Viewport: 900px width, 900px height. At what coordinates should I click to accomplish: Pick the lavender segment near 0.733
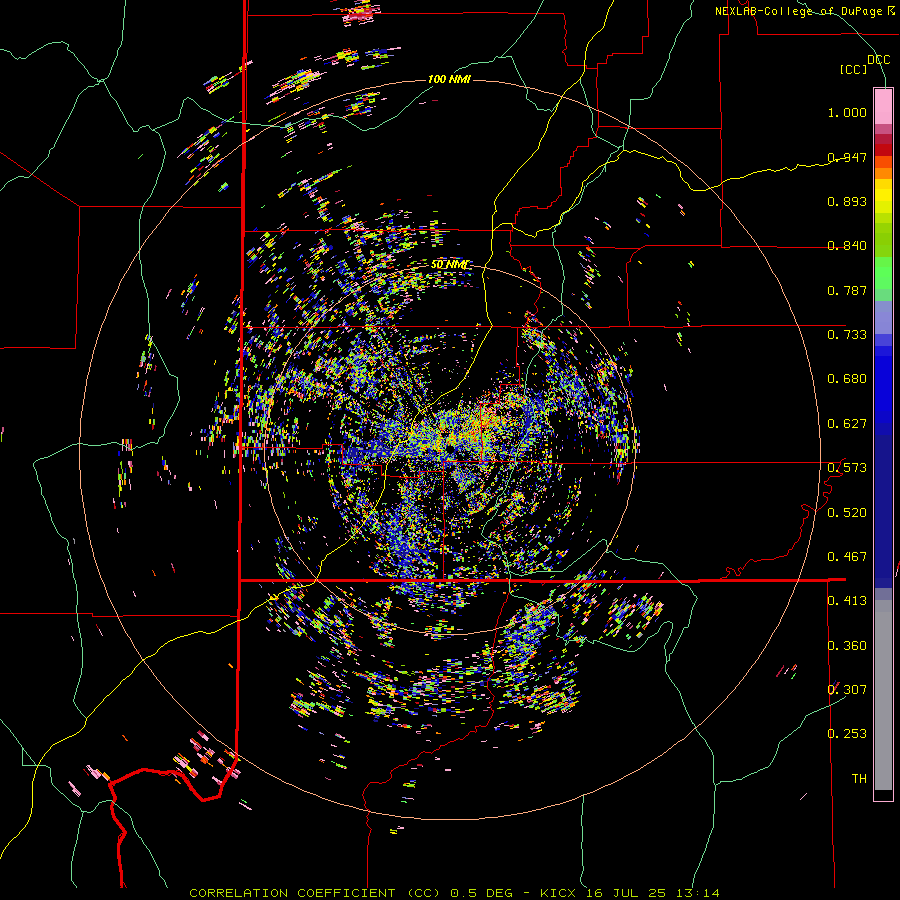click(x=883, y=317)
